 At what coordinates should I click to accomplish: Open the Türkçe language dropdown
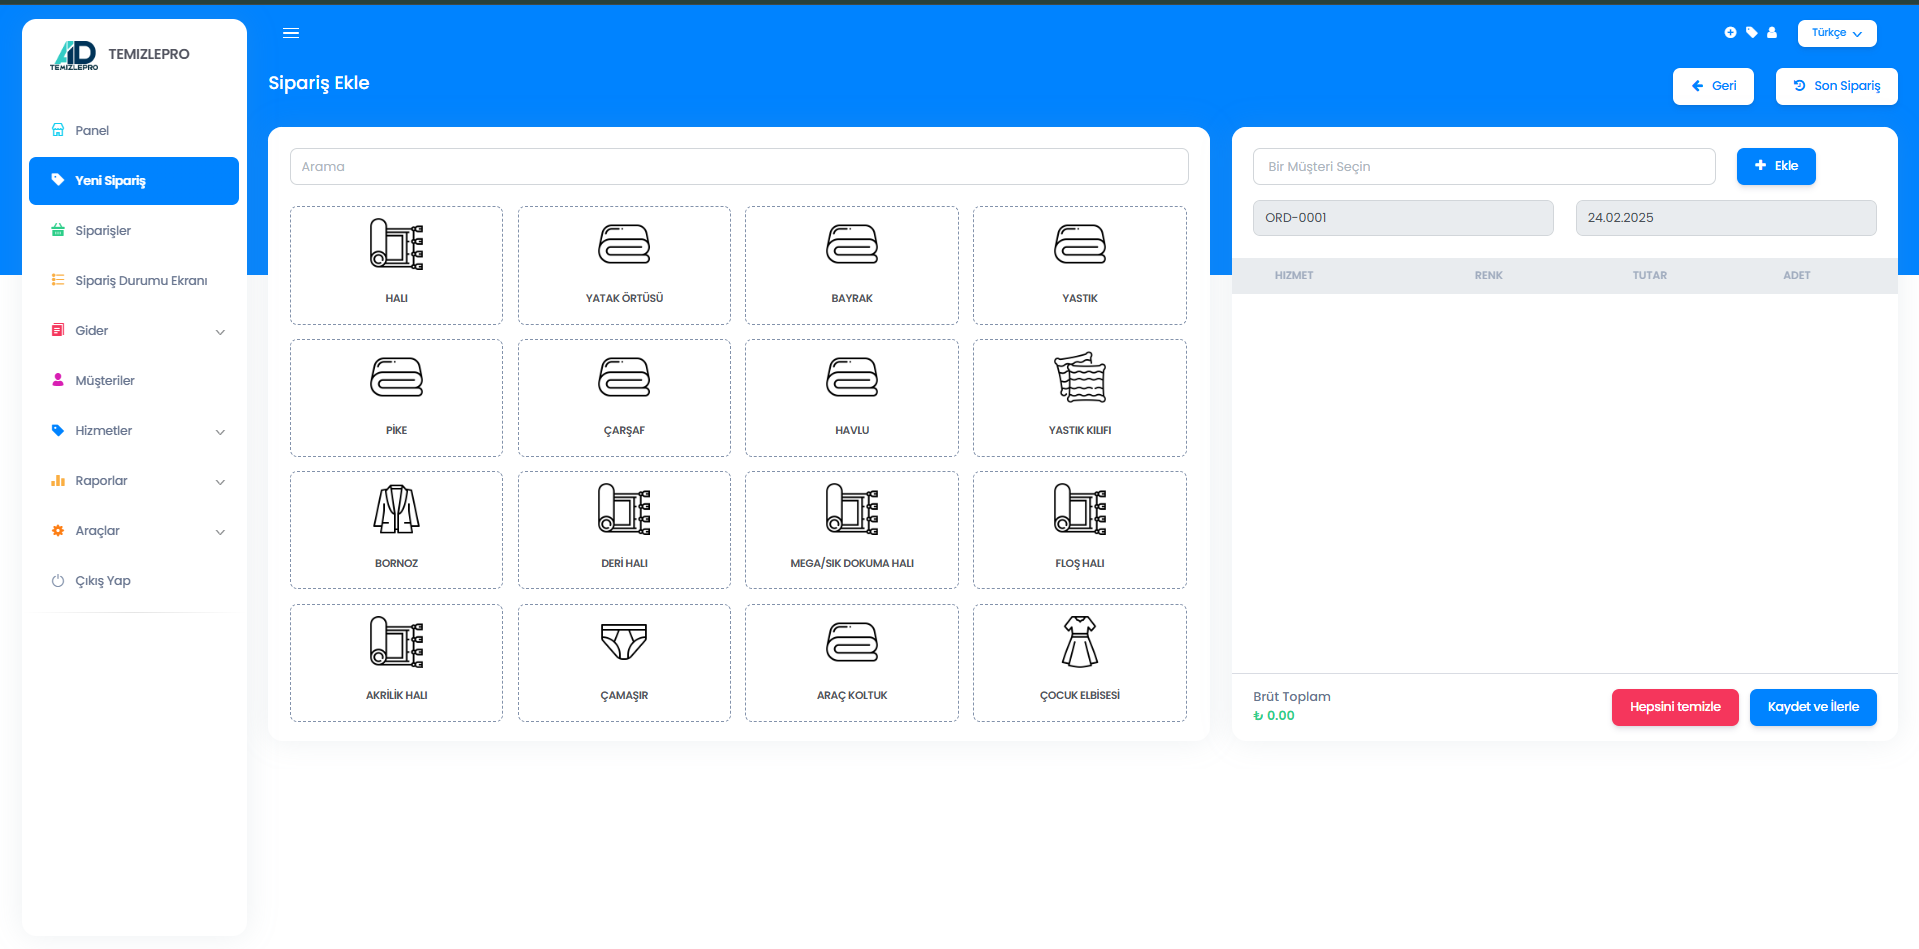point(1836,33)
